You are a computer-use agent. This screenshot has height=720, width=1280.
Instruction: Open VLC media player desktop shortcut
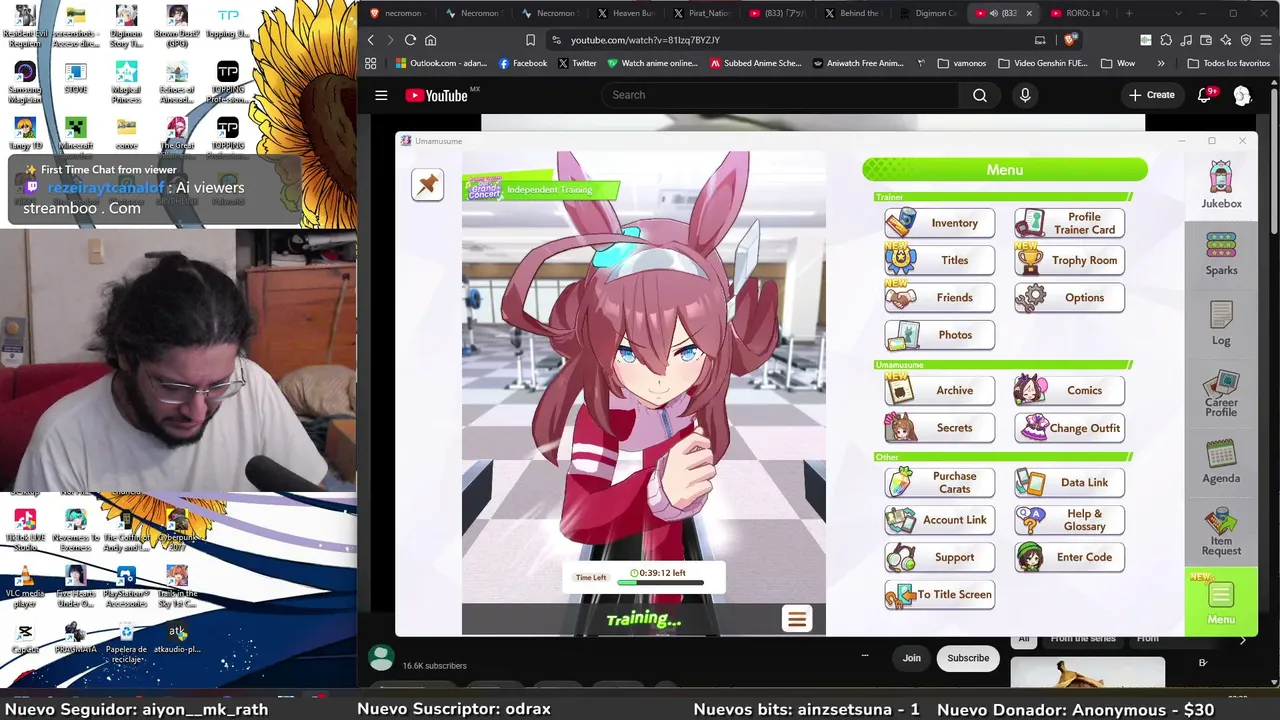click(25, 587)
